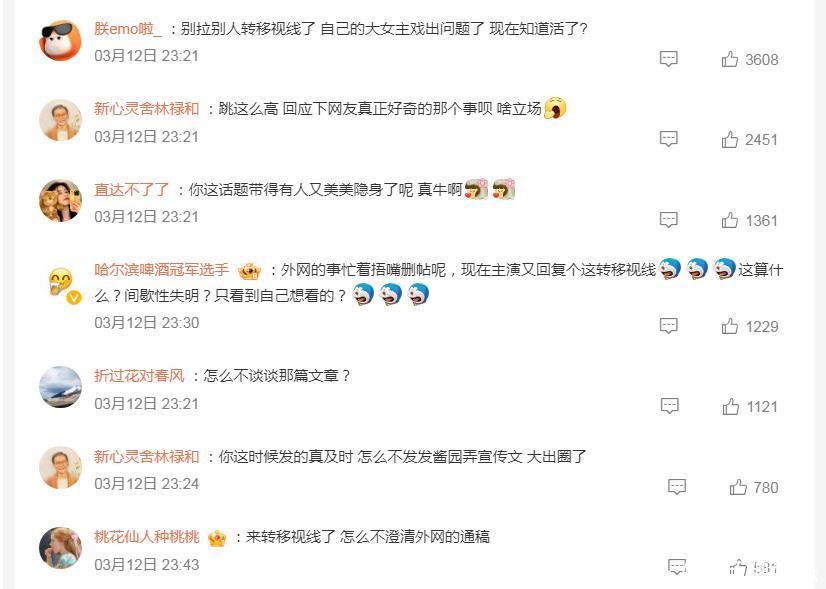The width and height of the screenshot is (826, 589).
Task: Reply to 哈尔滨啤酒冠军选手's comment
Action: [x=668, y=326]
